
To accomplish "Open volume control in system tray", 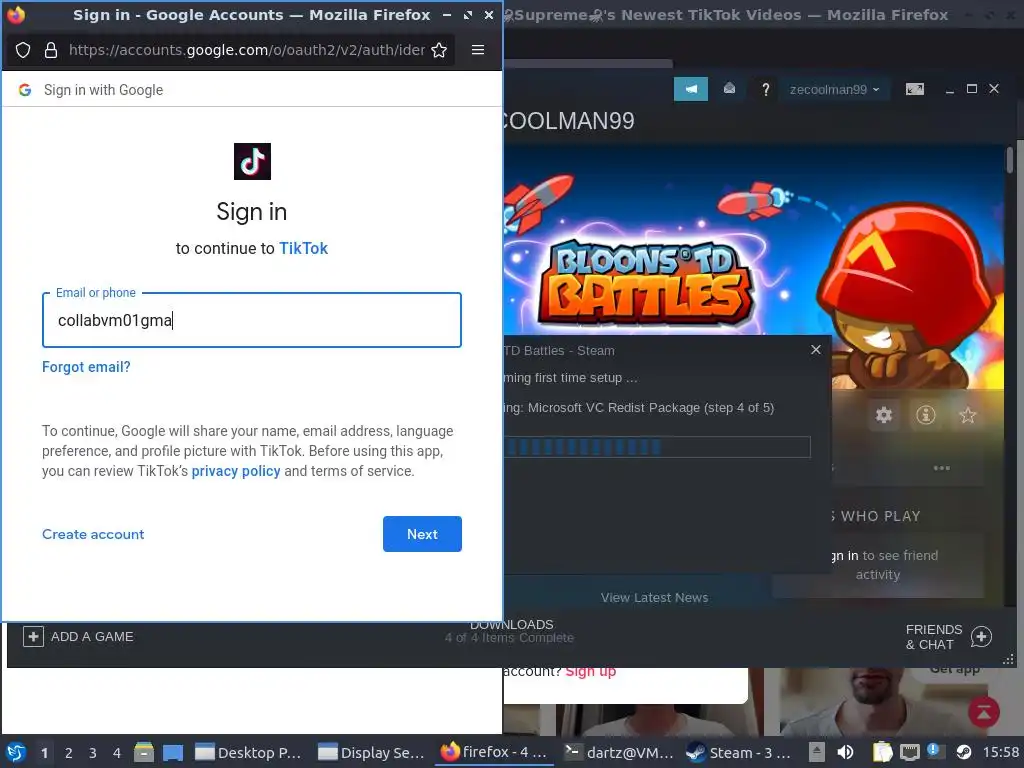I will click(x=845, y=752).
